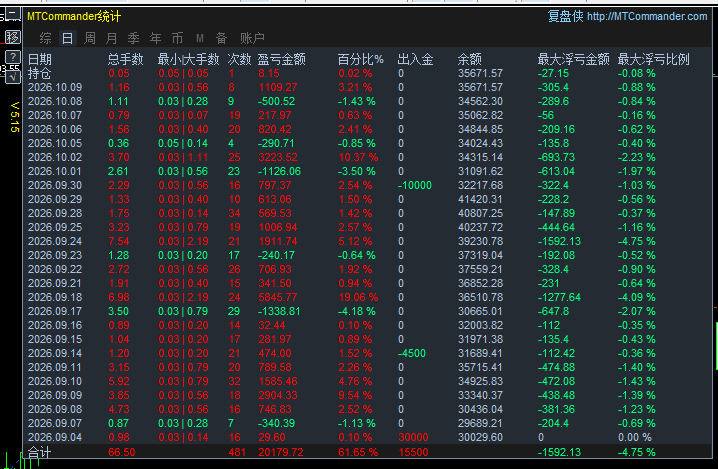The image size is (718, 469).
Task: Click the 百分比% column header
Action: 361,59
